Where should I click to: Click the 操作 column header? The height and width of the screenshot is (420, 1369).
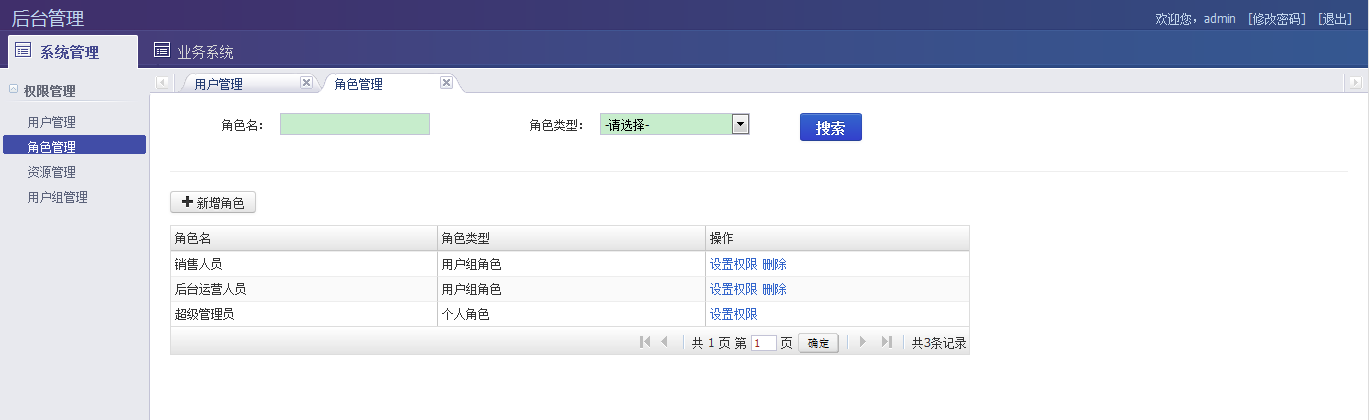pos(837,238)
